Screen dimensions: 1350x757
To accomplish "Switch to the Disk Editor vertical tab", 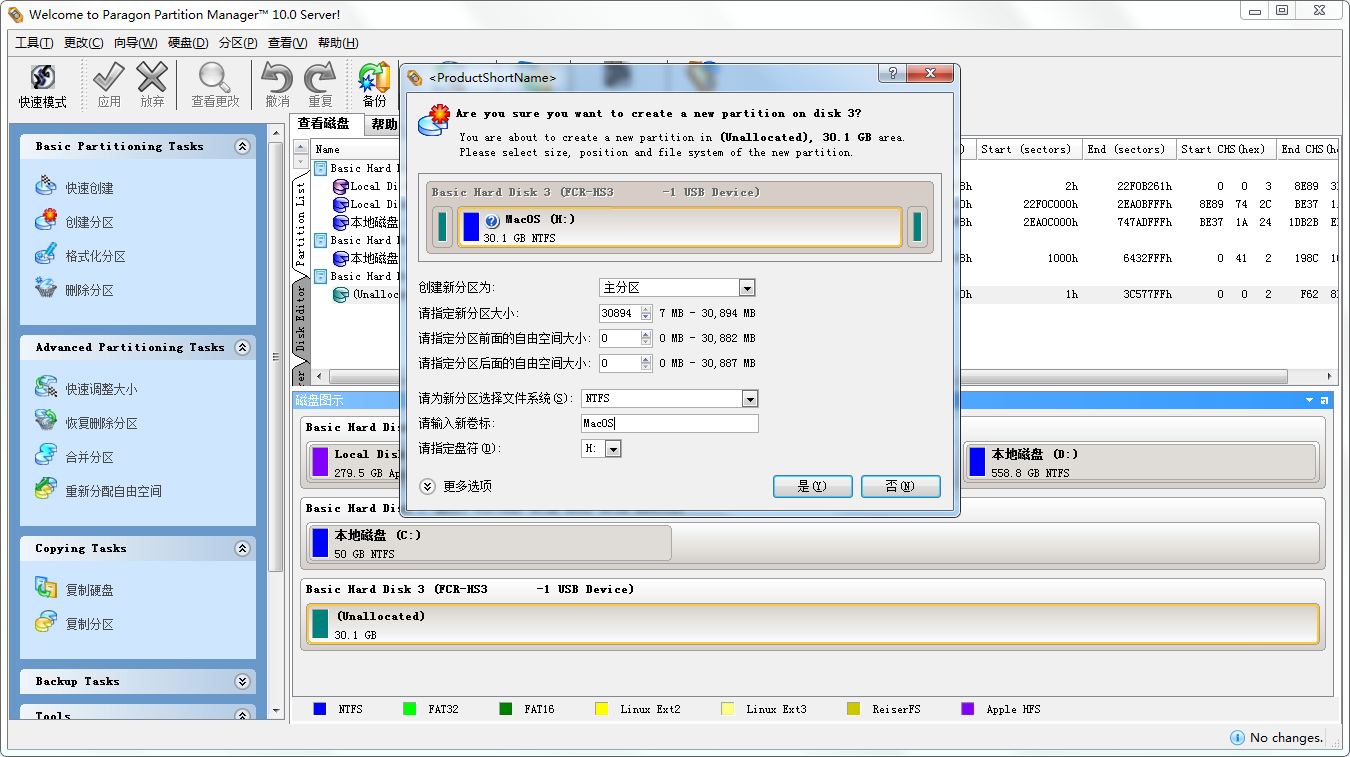I will point(300,317).
